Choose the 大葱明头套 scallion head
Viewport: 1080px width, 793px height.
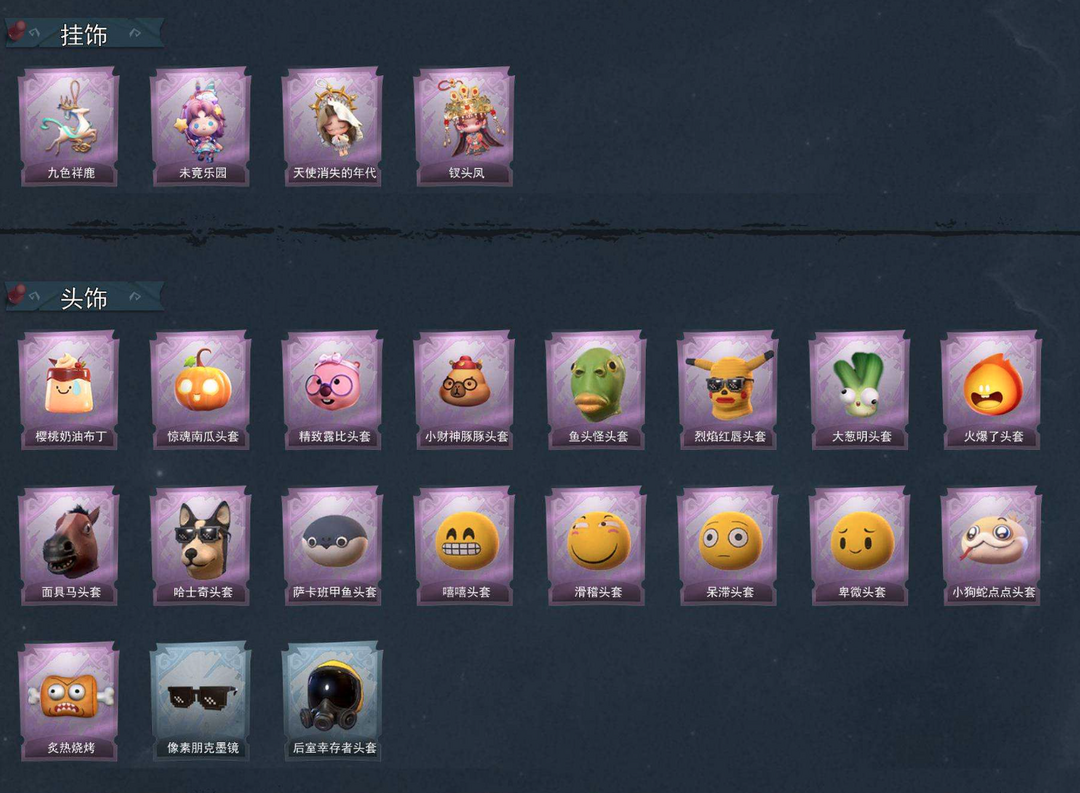click(x=860, y=391)
